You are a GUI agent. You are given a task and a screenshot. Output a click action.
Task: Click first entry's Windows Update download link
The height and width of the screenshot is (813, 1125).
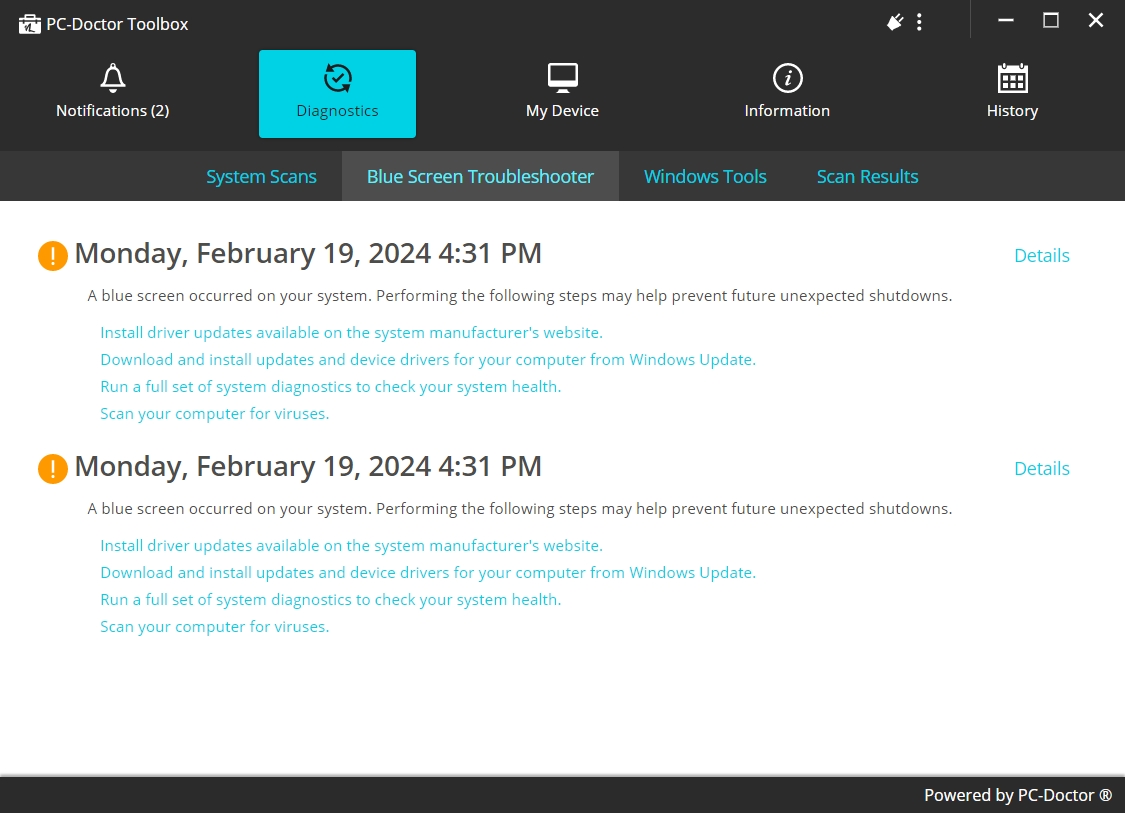[428, 359]
